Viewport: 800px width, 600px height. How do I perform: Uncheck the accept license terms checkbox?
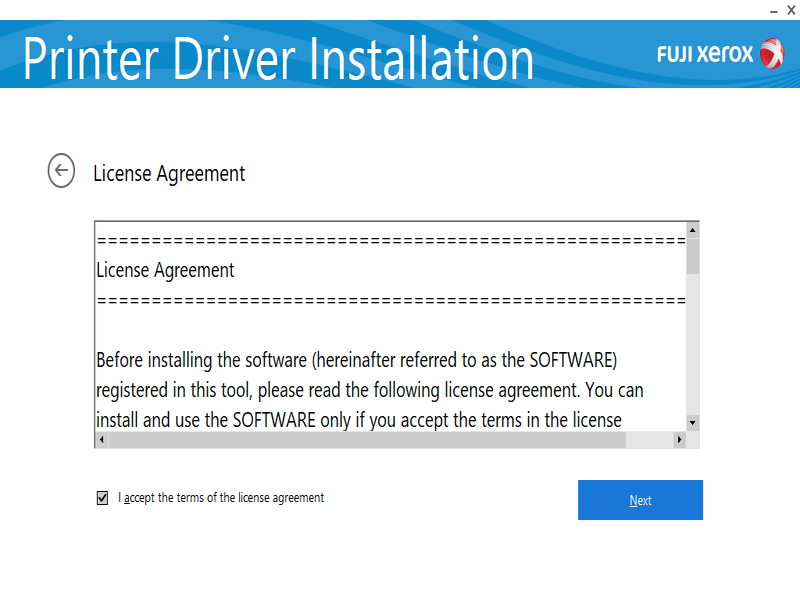[102, 498]
